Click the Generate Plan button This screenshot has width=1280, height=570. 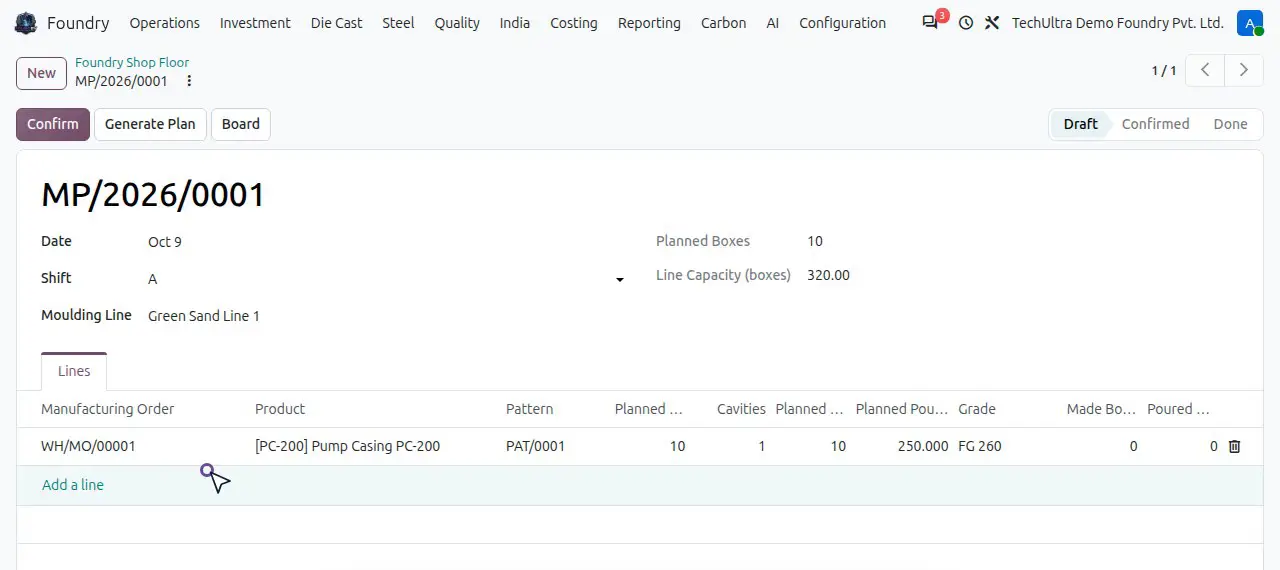150,124
